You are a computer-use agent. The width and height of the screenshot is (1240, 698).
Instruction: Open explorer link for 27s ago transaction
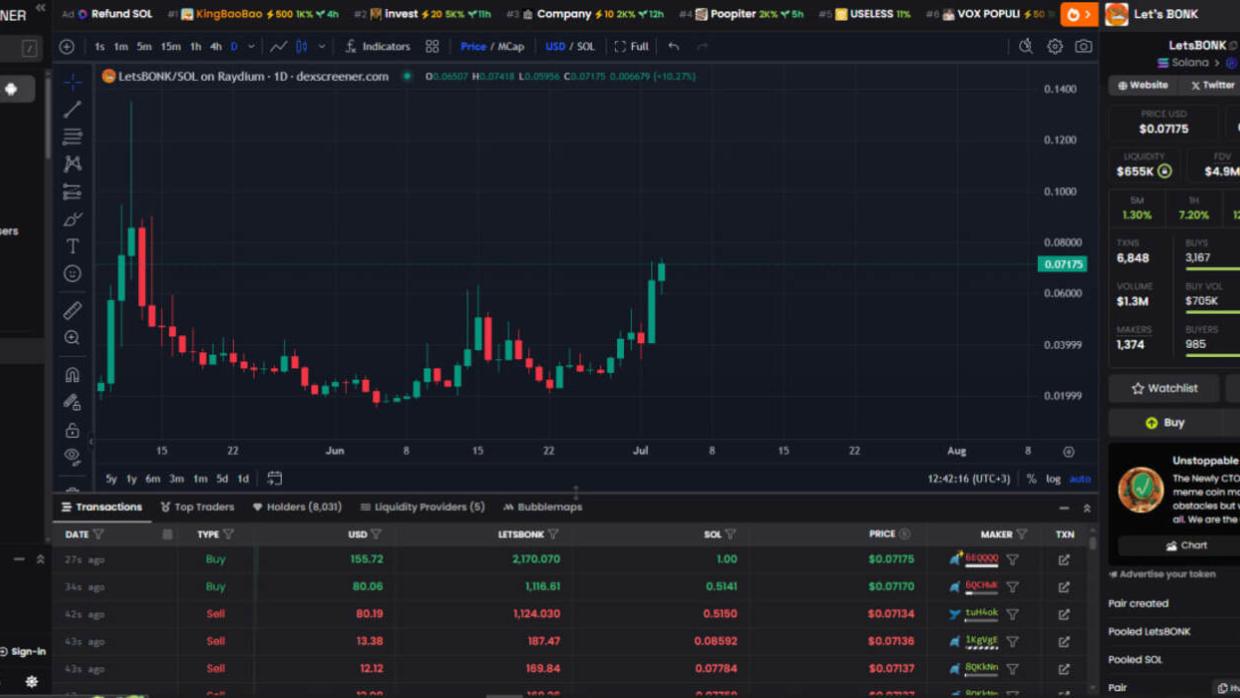coord(1064,560)
